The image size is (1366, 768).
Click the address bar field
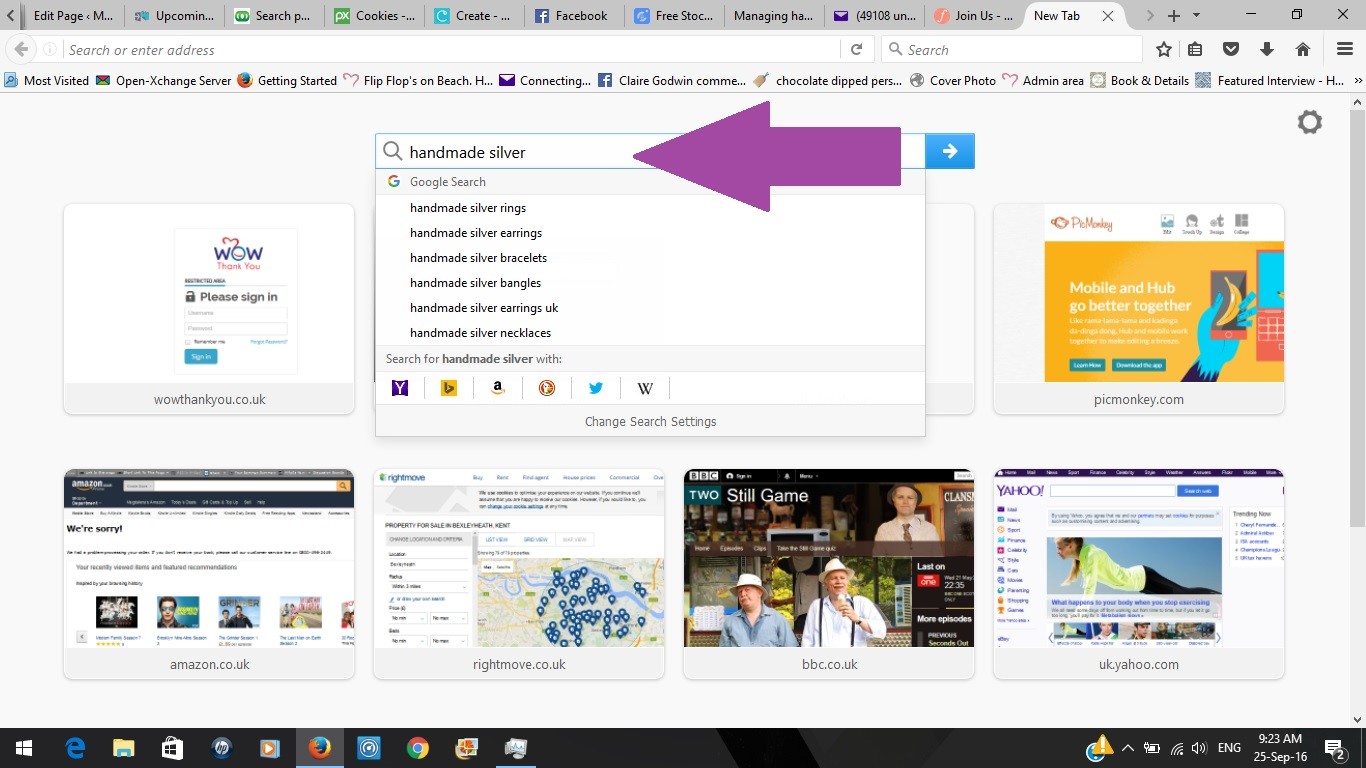click(x=450, y=49)
